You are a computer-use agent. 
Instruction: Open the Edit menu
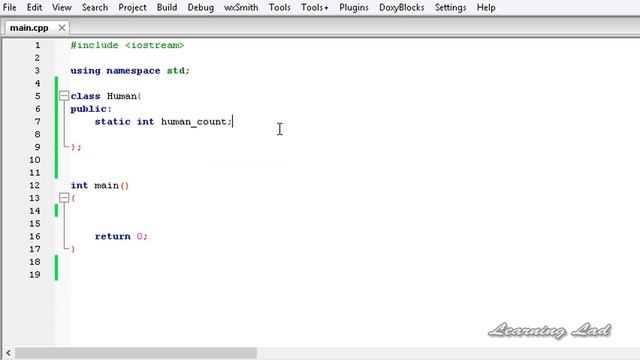click(34, 7)
